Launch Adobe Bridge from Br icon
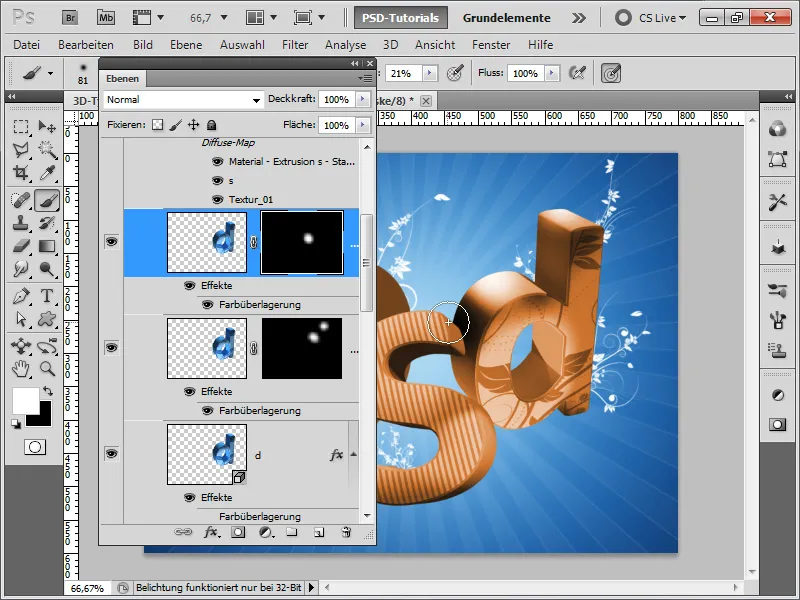 [70, 18]
